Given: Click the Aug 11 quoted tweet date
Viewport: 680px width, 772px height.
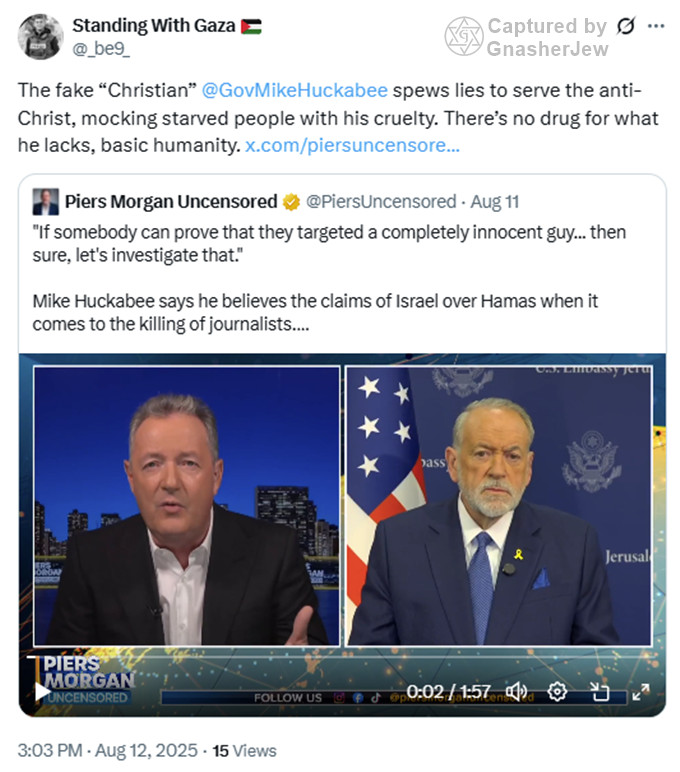Looking at the screenshot, I should (x=494, y=202).
